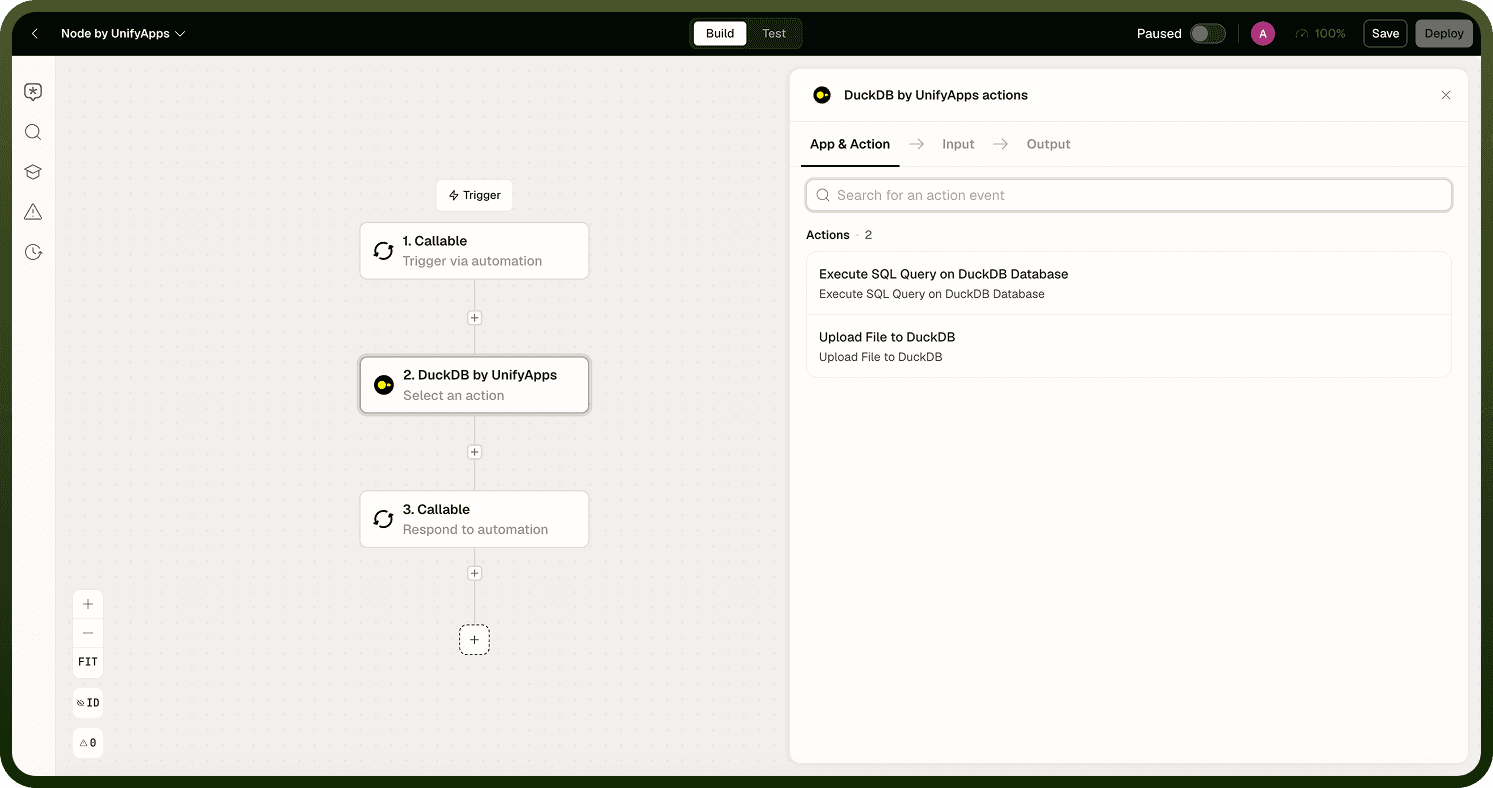
Task: Select the 1. Callable trigger node
Action: (x=475, y=251)
